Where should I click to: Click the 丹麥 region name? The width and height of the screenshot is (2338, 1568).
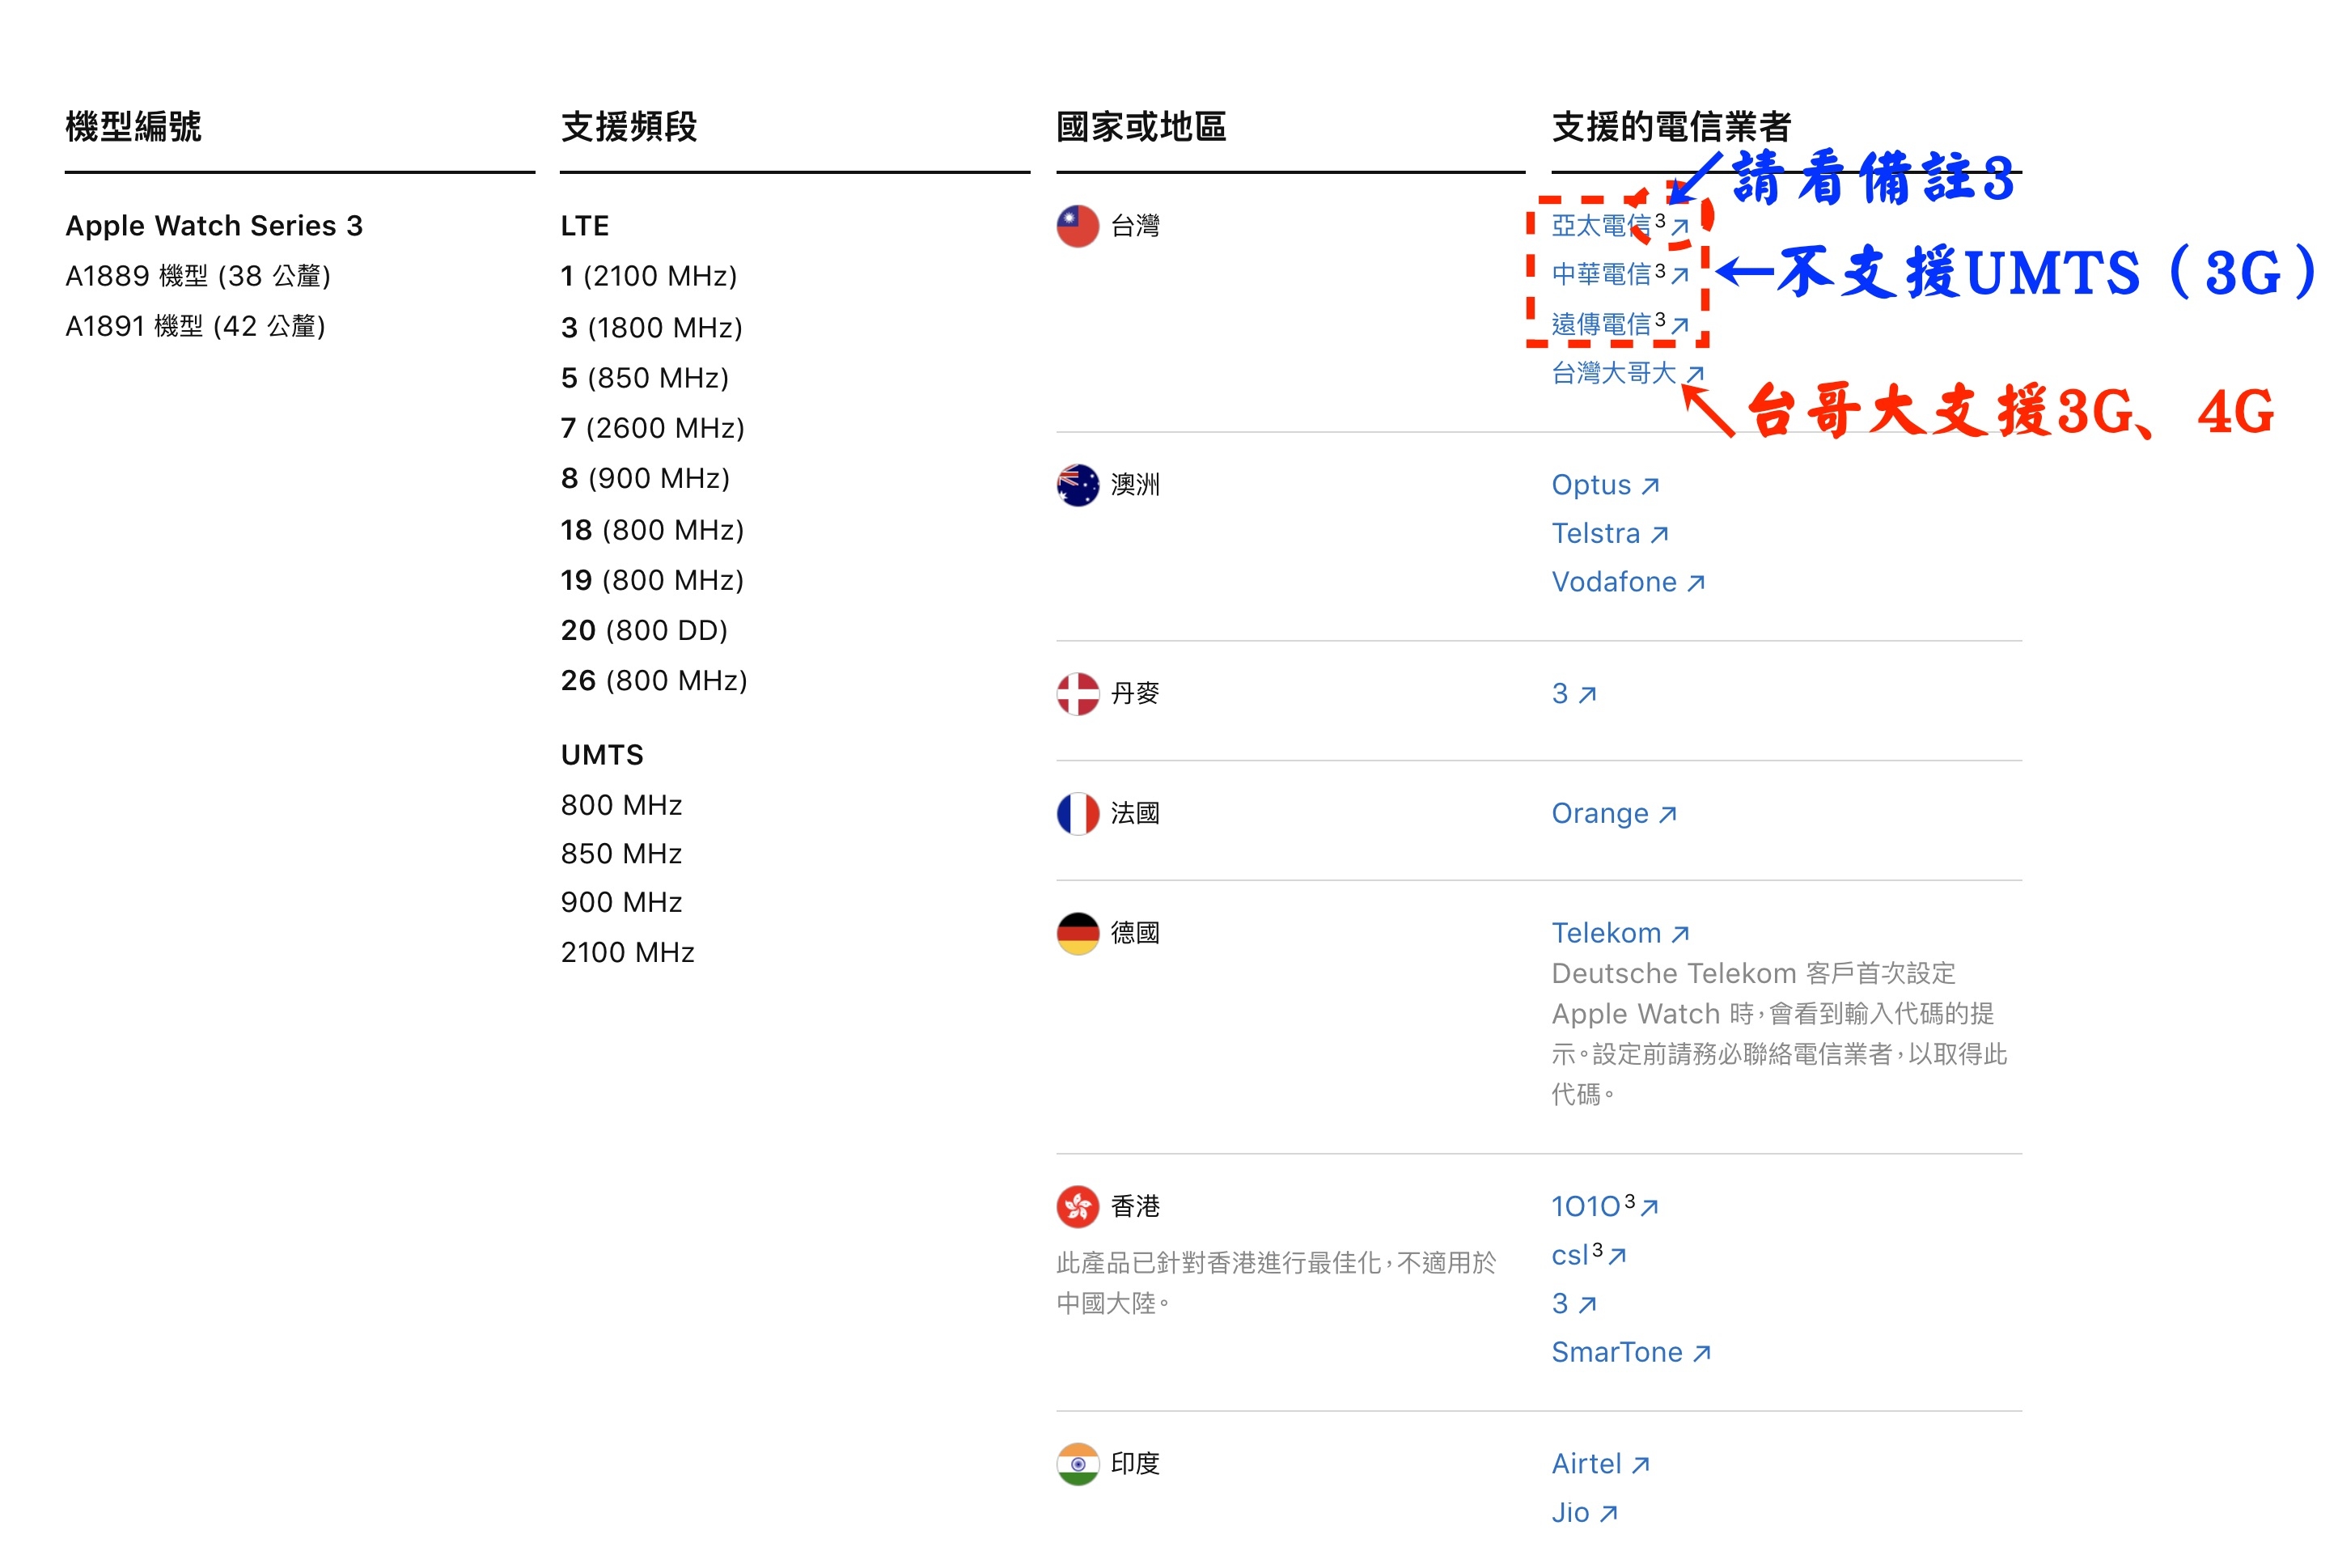click(1135, 693)
